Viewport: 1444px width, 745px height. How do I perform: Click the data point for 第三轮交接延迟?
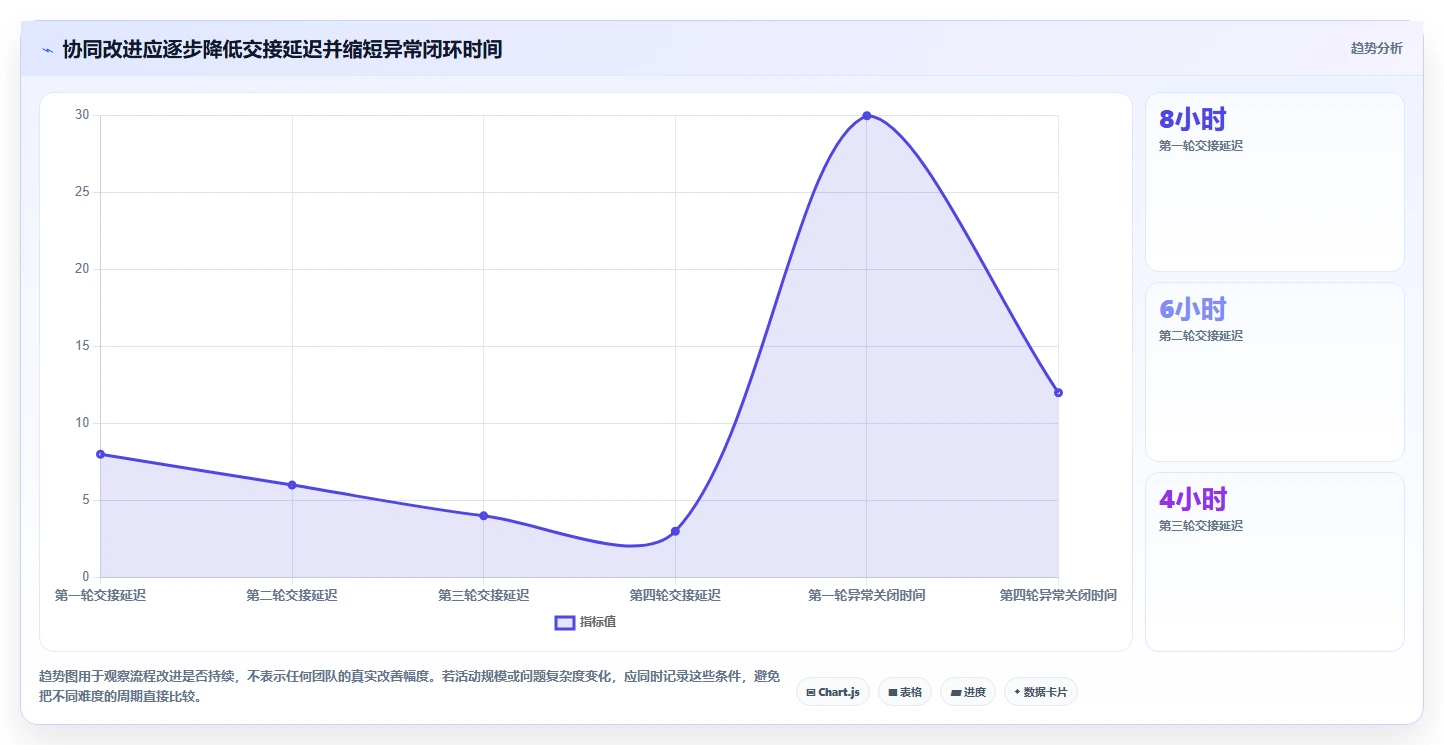pos(483,516)
